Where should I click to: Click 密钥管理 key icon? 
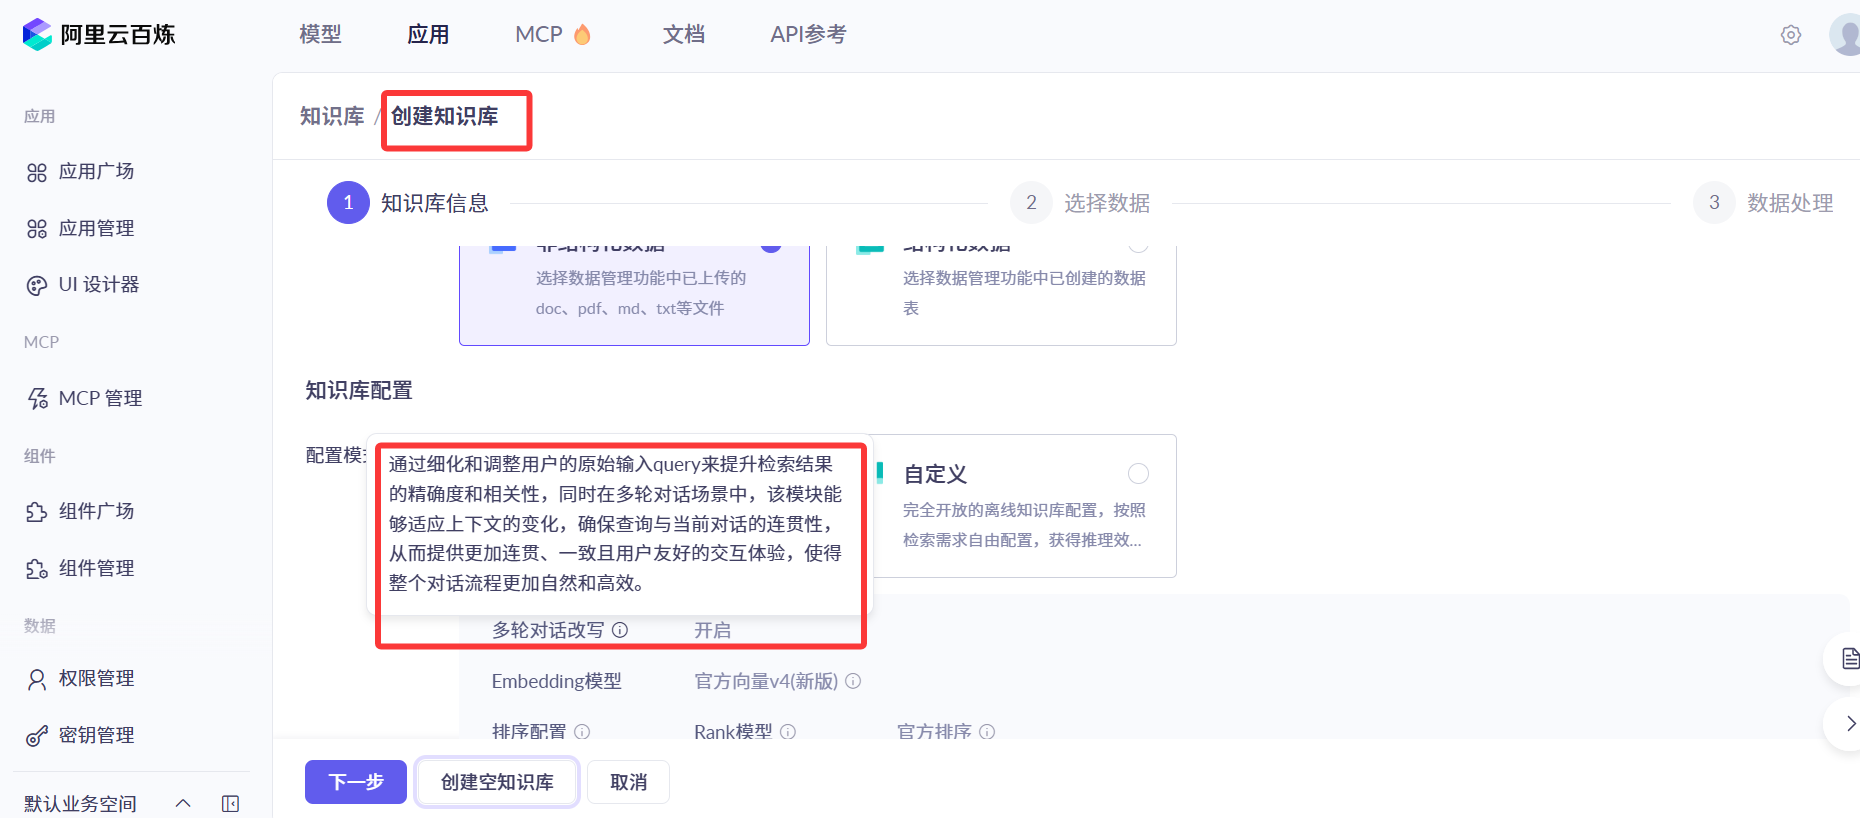37,736
